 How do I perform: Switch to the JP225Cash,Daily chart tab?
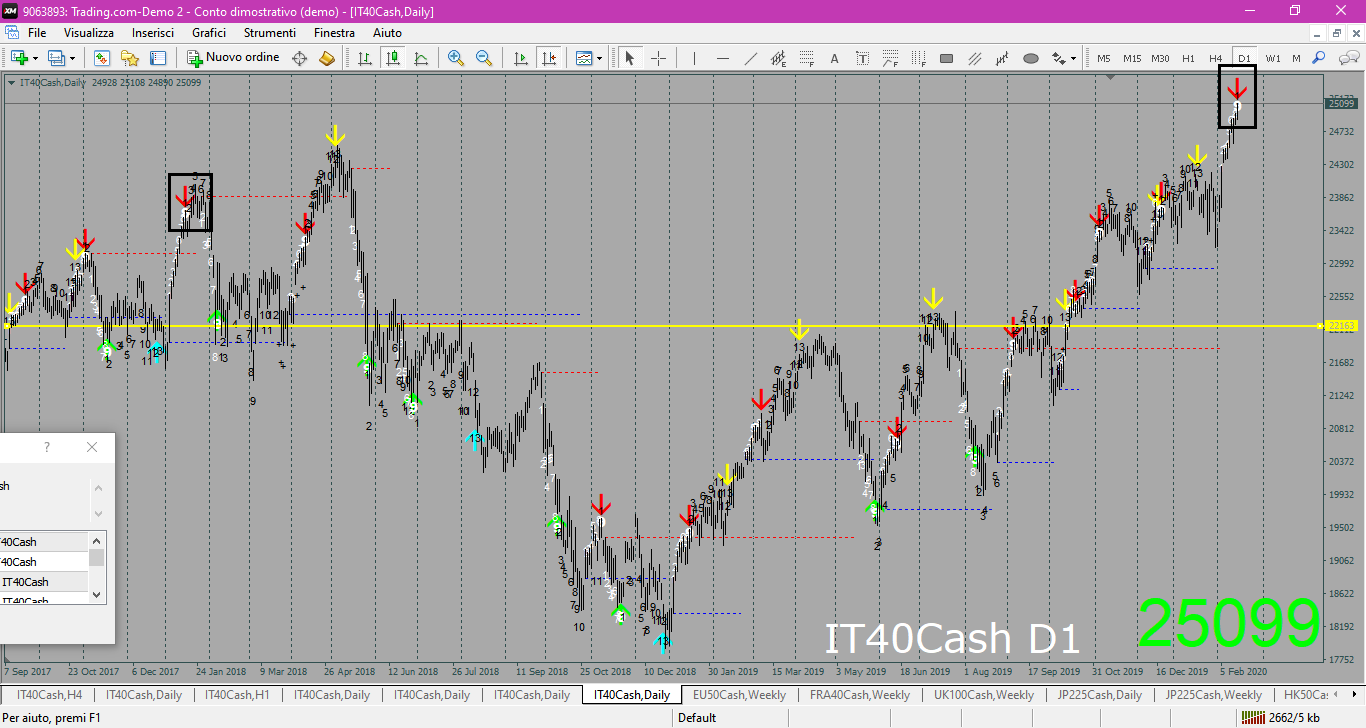click(1101, 694)
